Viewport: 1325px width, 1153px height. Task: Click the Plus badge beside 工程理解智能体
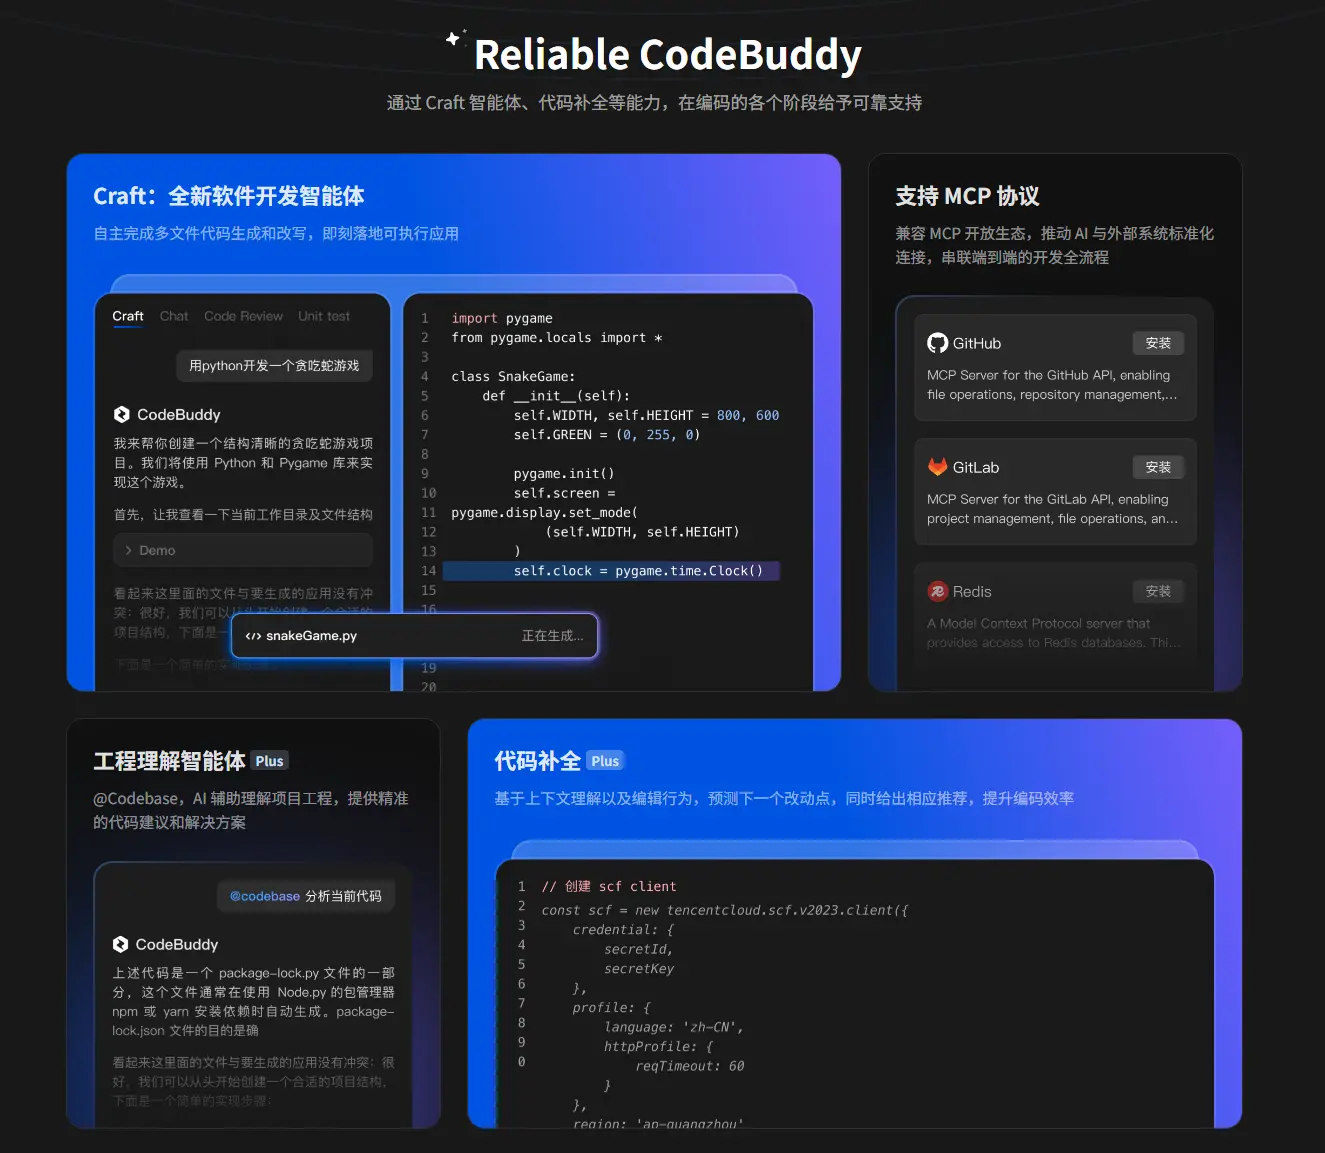point(269,761)
